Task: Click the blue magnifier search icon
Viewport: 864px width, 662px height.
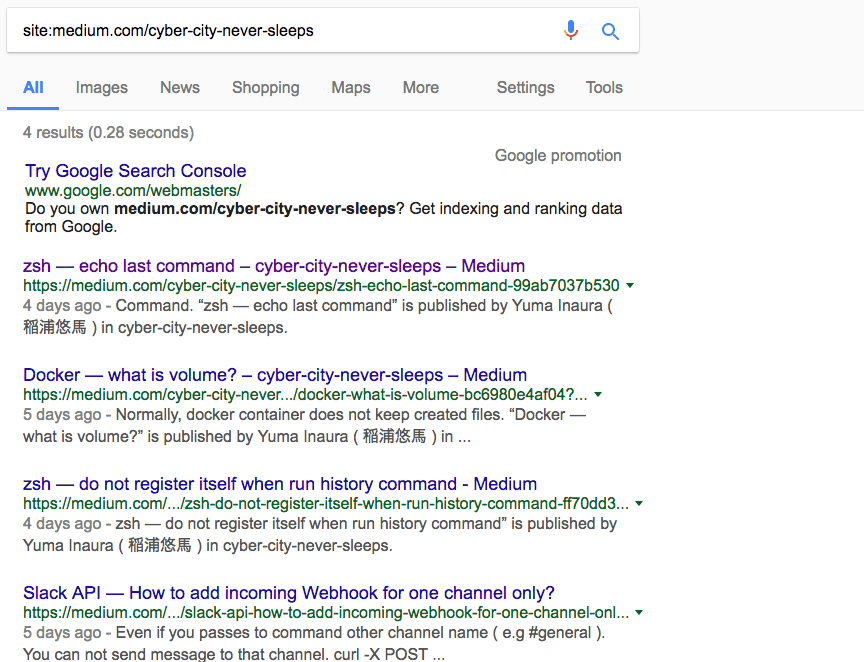Action: point(610,31)
